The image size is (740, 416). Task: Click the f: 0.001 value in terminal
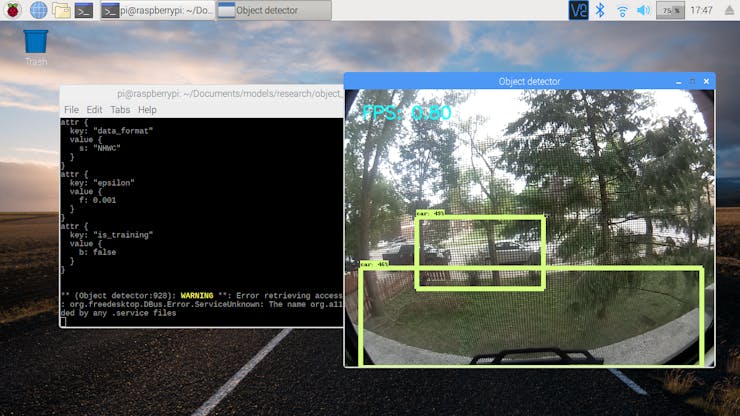click(98, 200)
